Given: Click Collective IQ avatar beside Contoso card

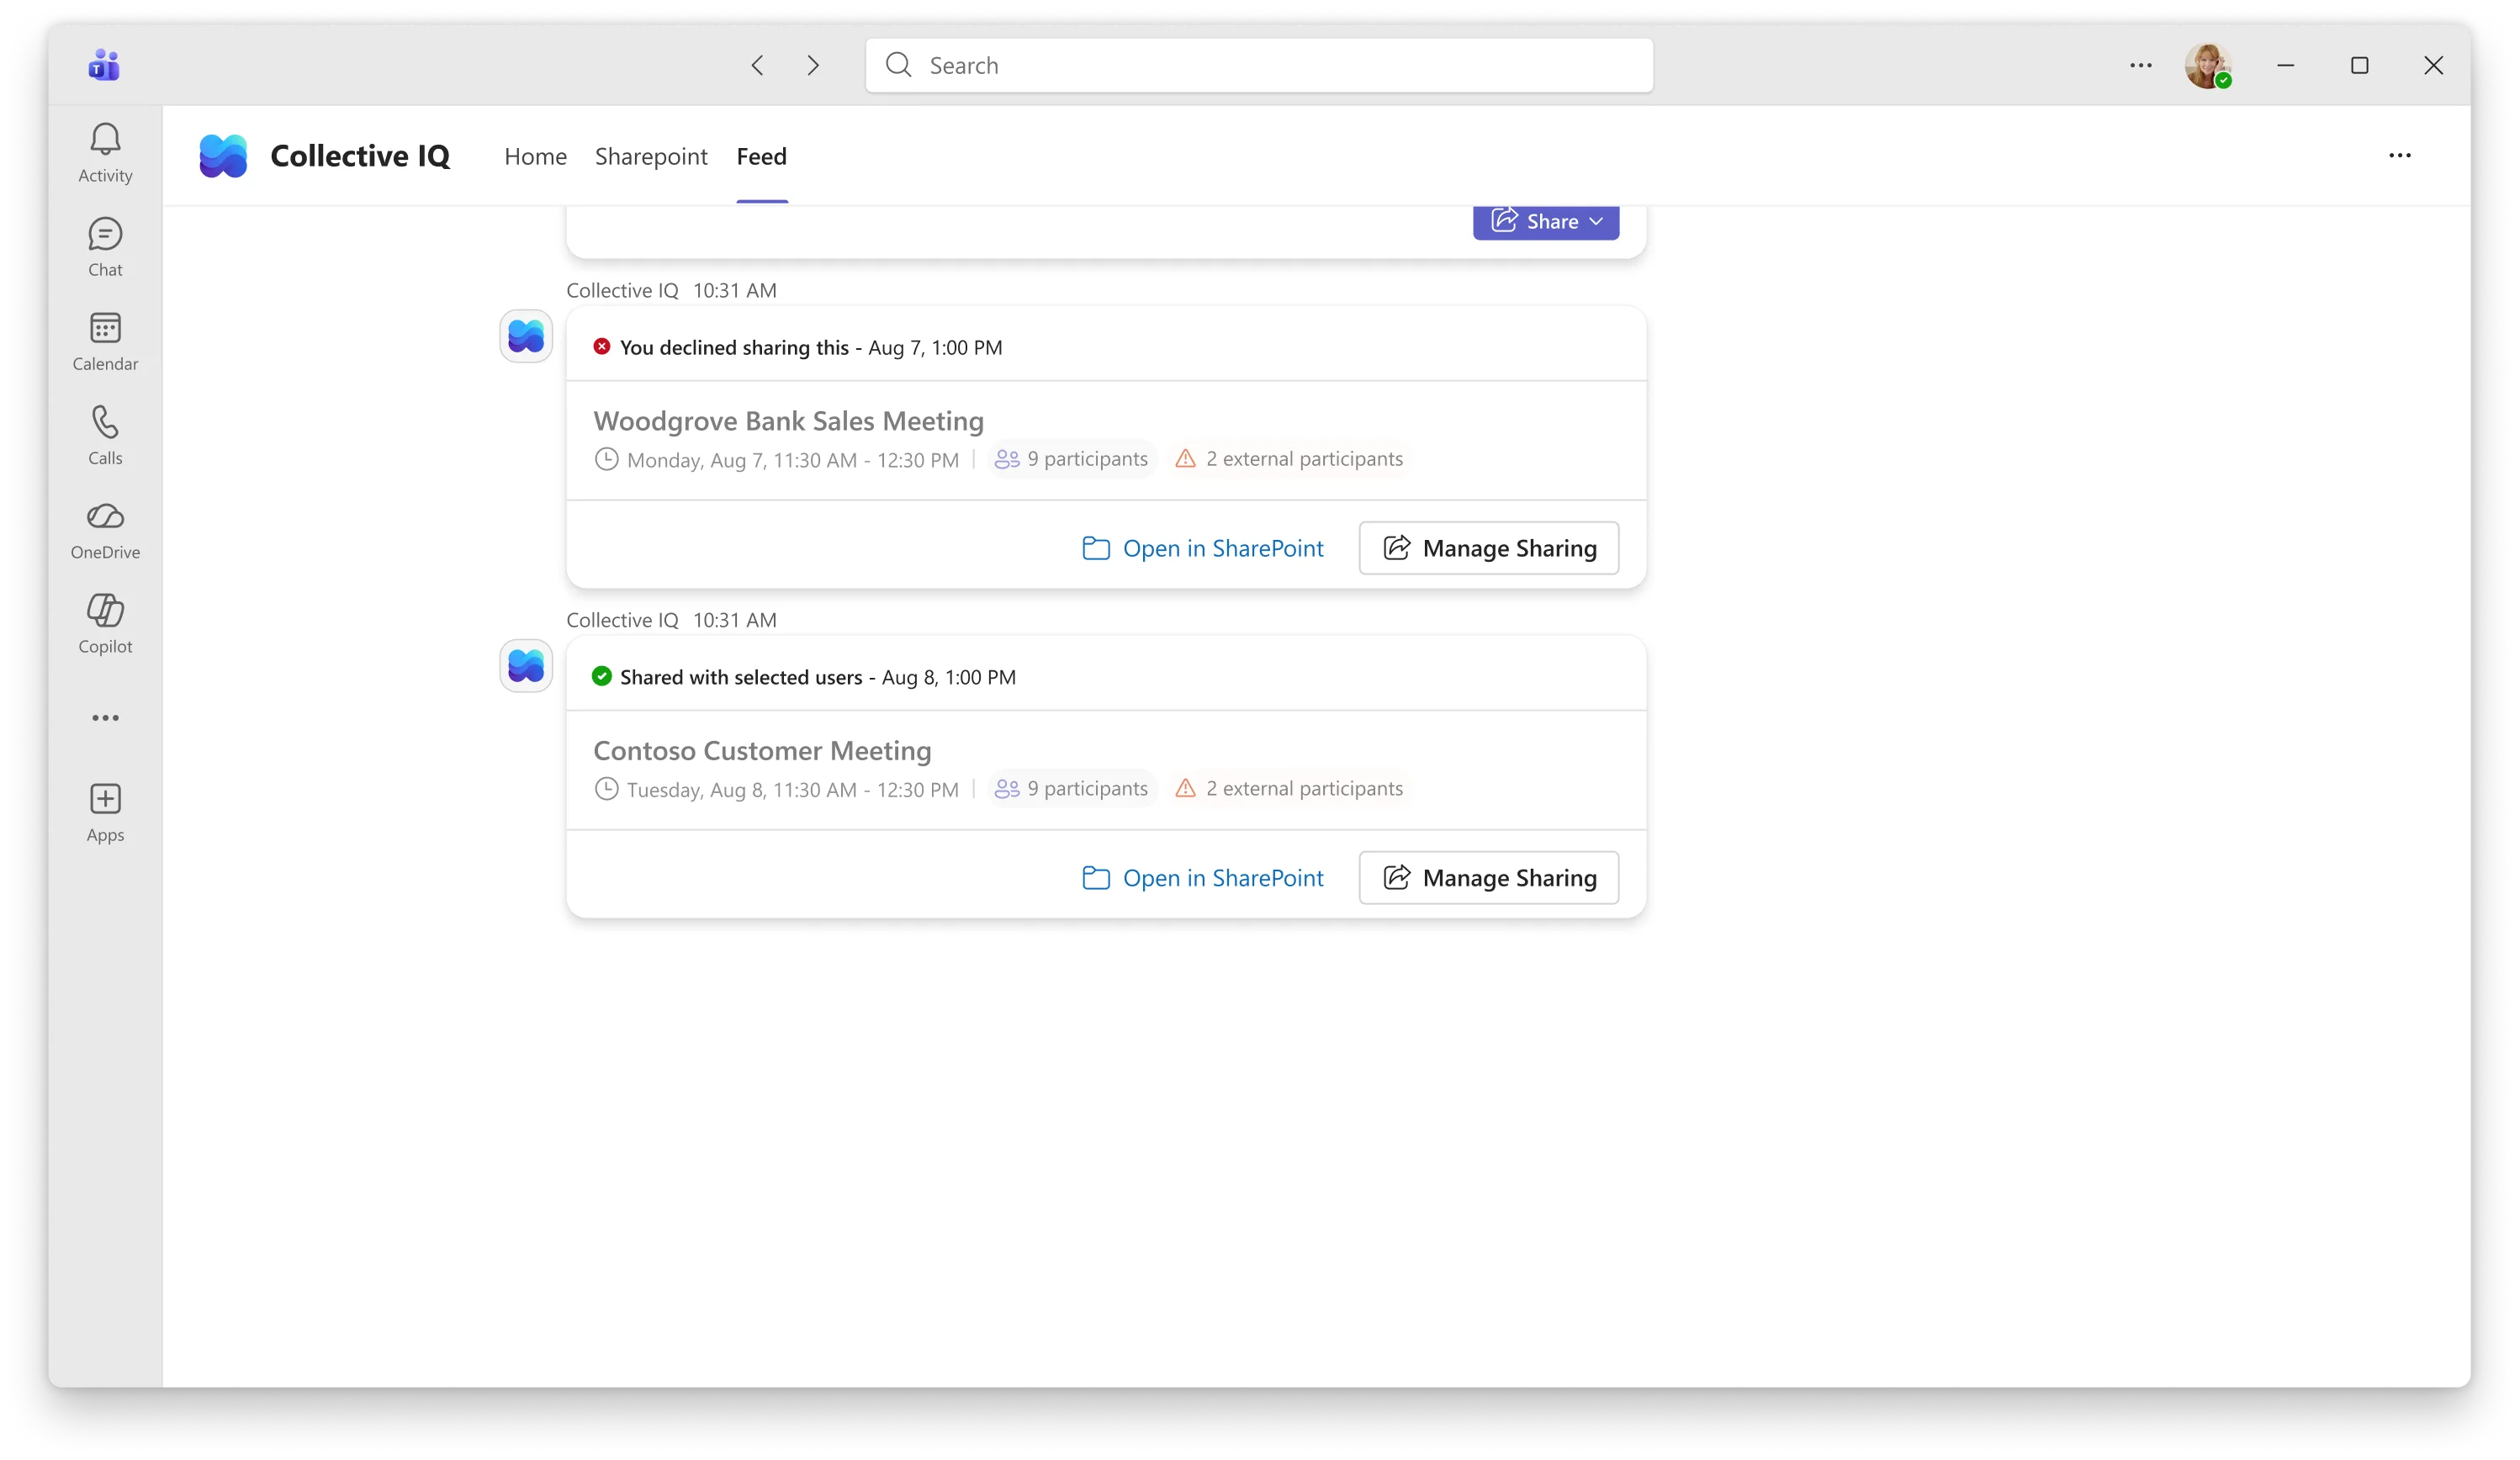Looking at the screenshot, I should tap(526, 666).
